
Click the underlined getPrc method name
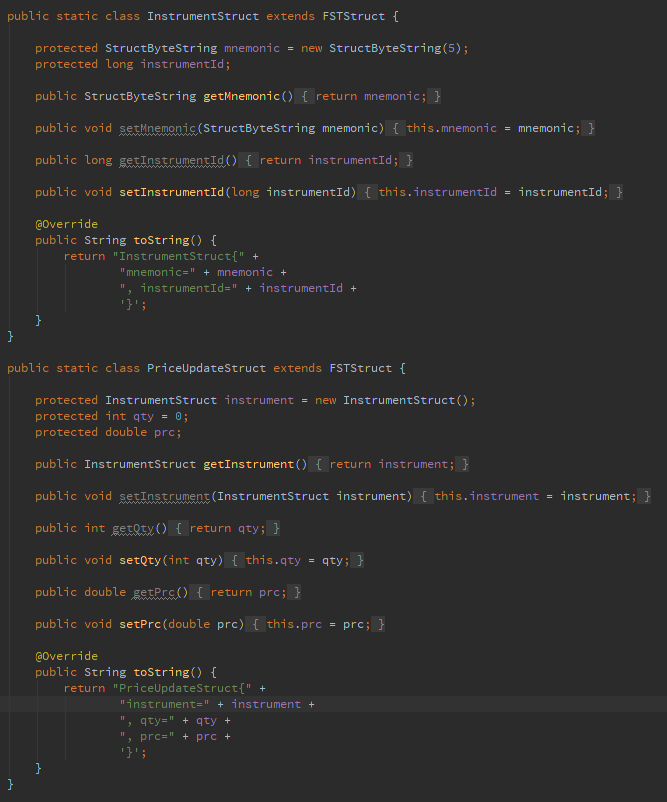tap(154, 593)
